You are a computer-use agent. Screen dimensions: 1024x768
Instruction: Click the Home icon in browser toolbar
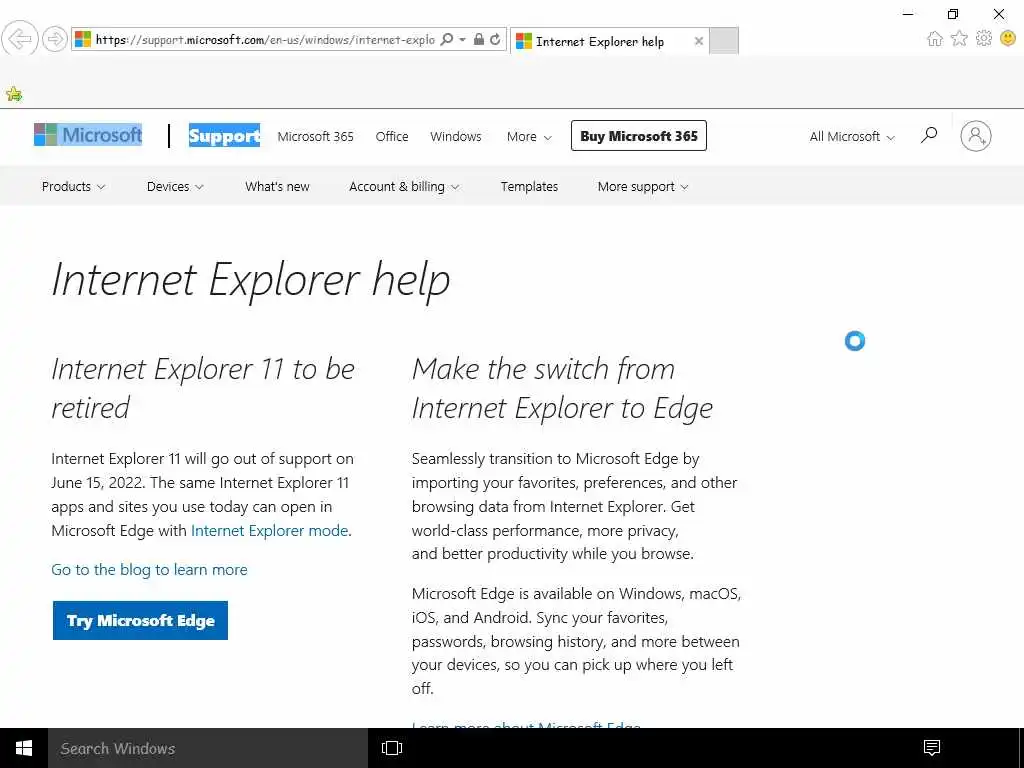(x=935, y=39)
